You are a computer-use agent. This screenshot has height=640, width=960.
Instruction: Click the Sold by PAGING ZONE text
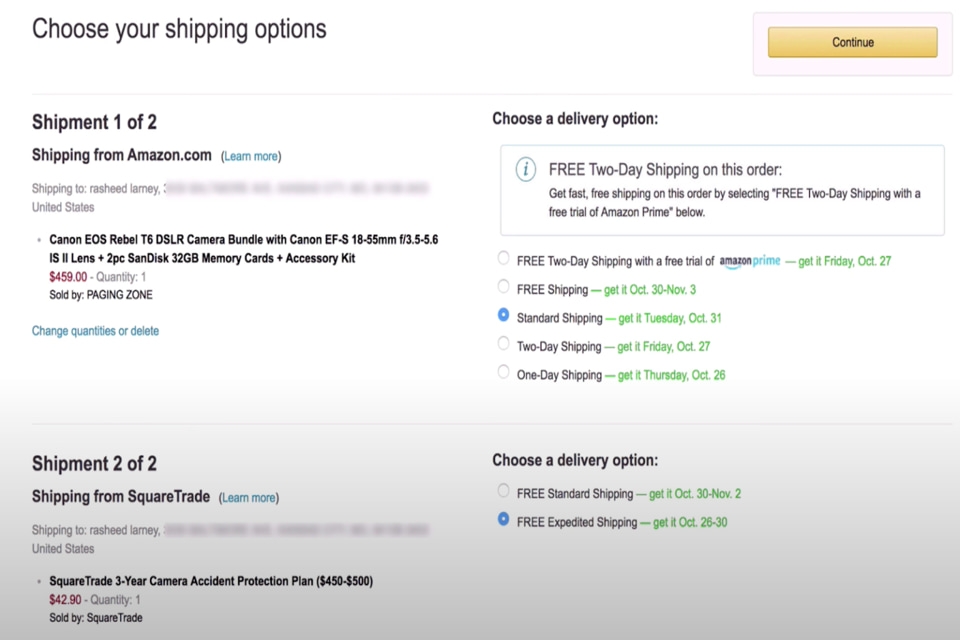click(101, 294)
